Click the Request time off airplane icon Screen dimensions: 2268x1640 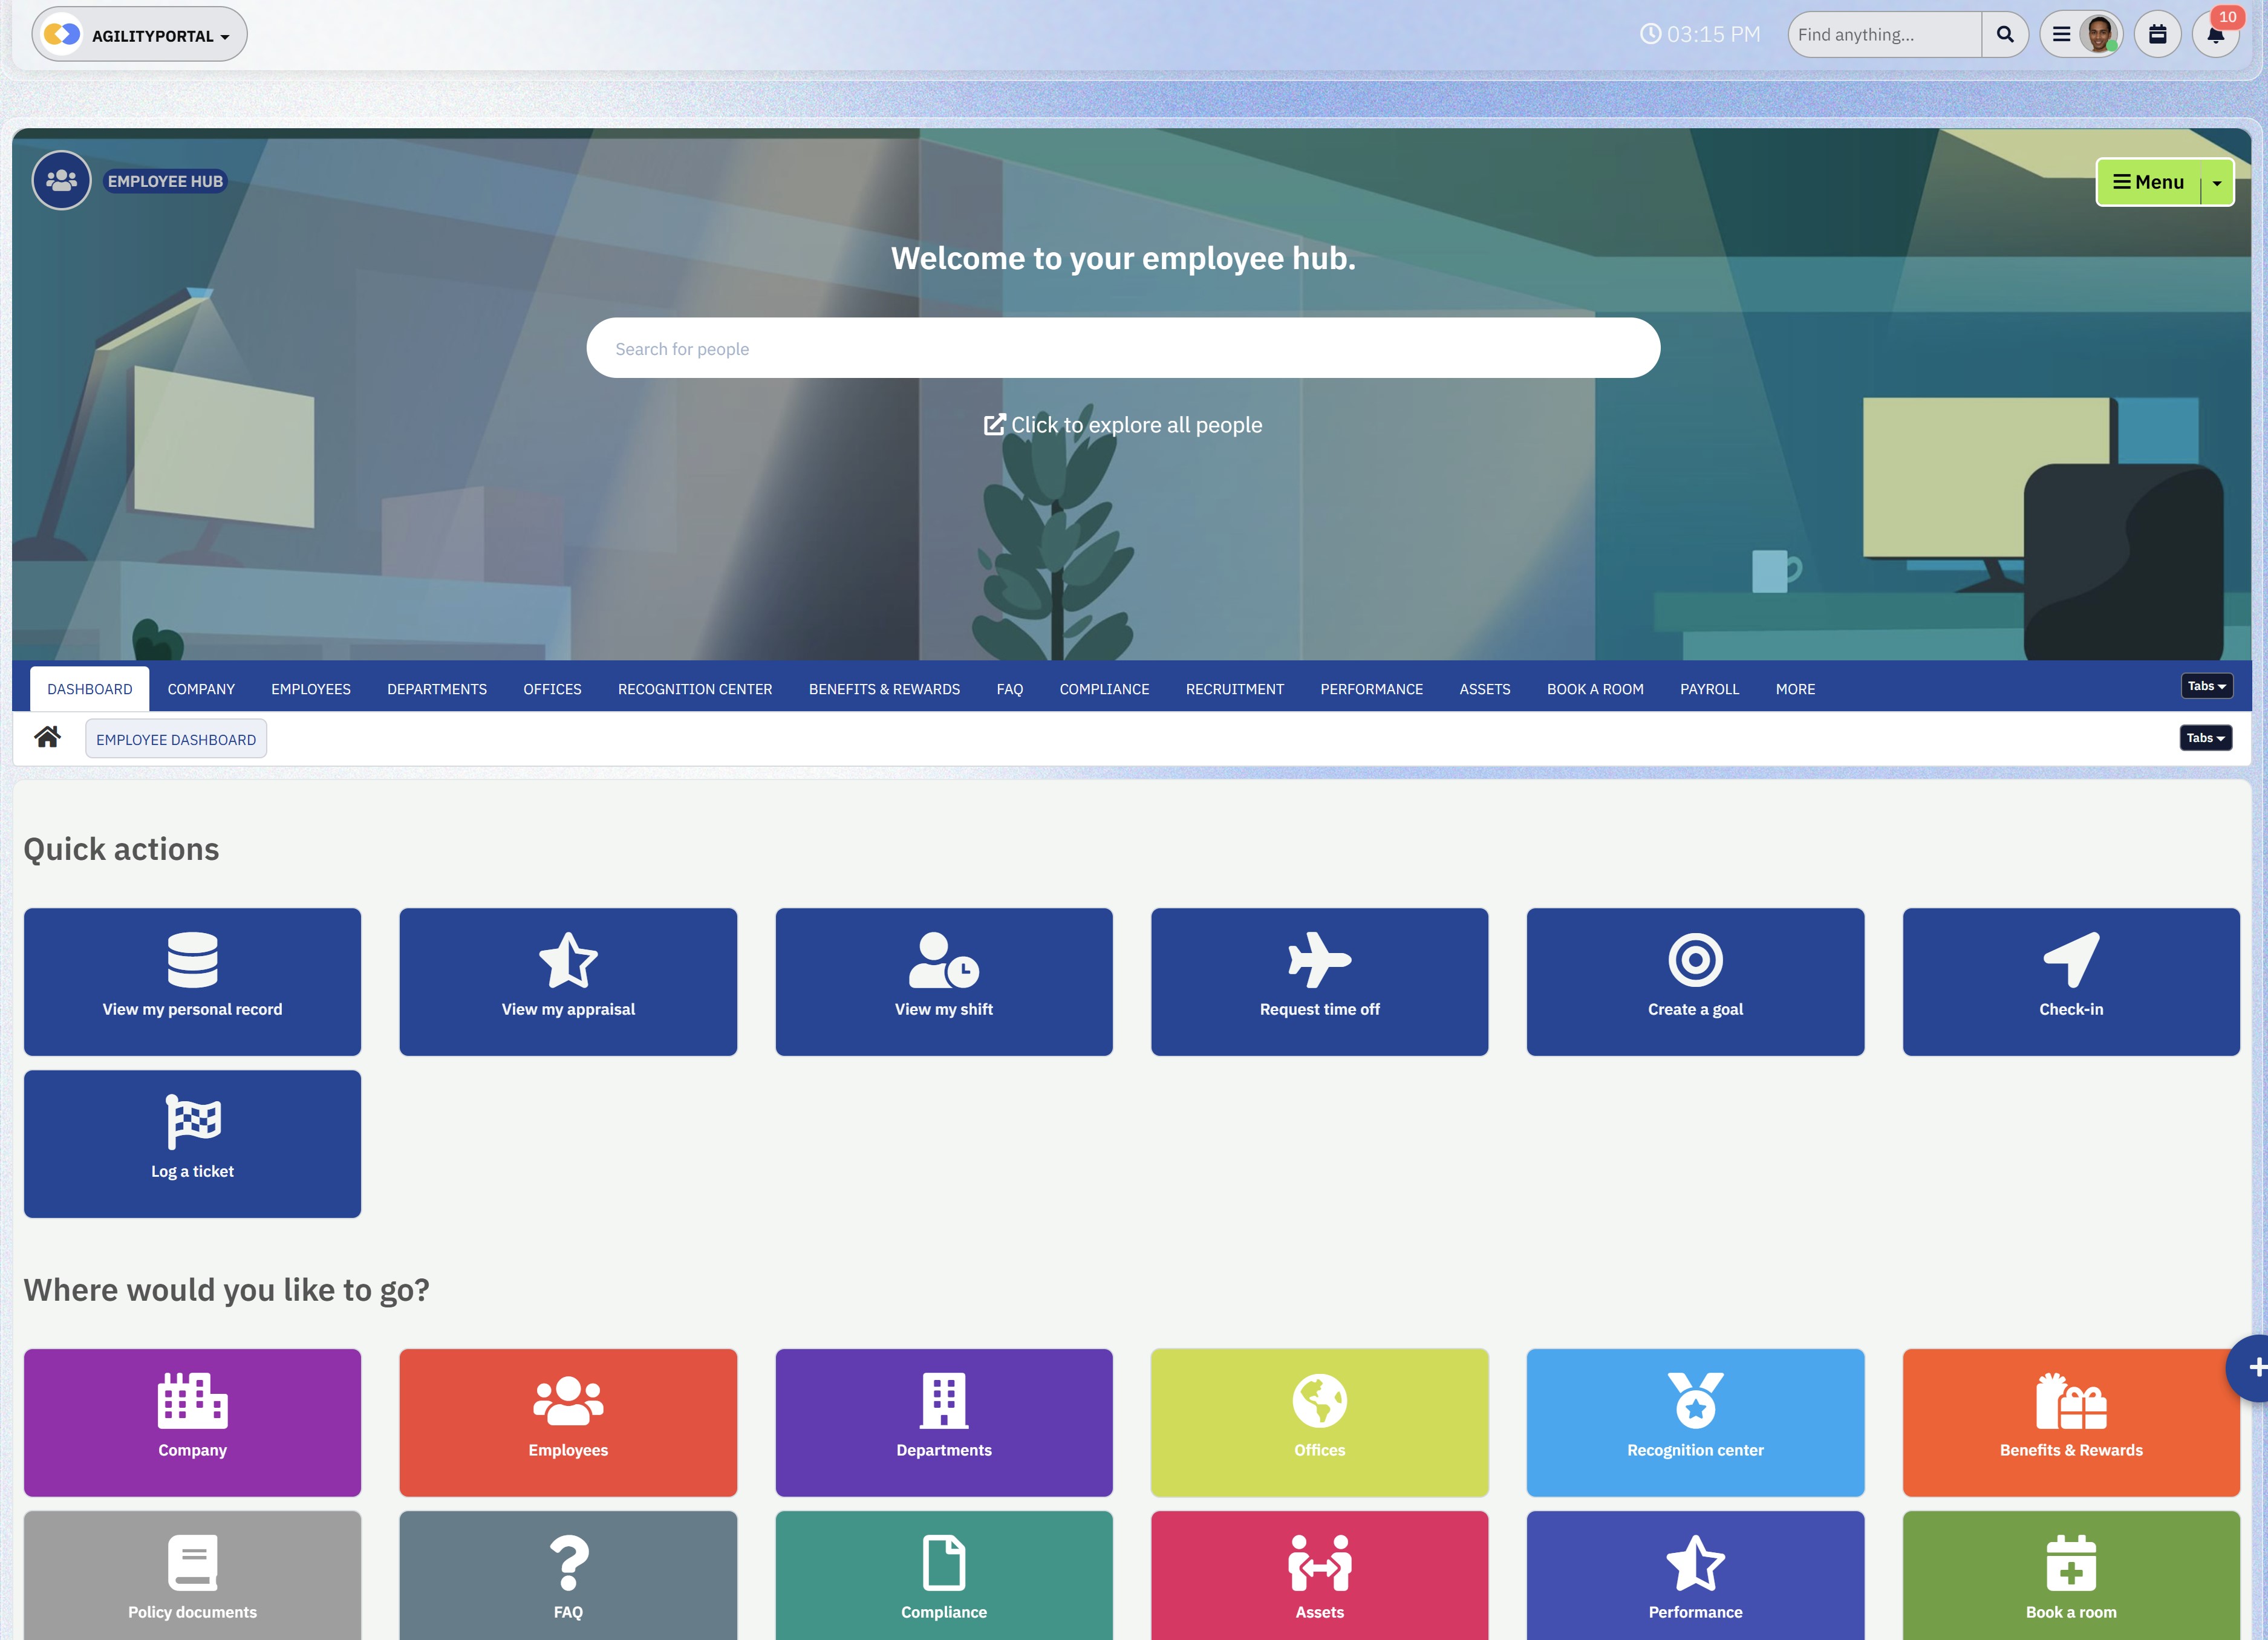click(x=1319, y=960)
